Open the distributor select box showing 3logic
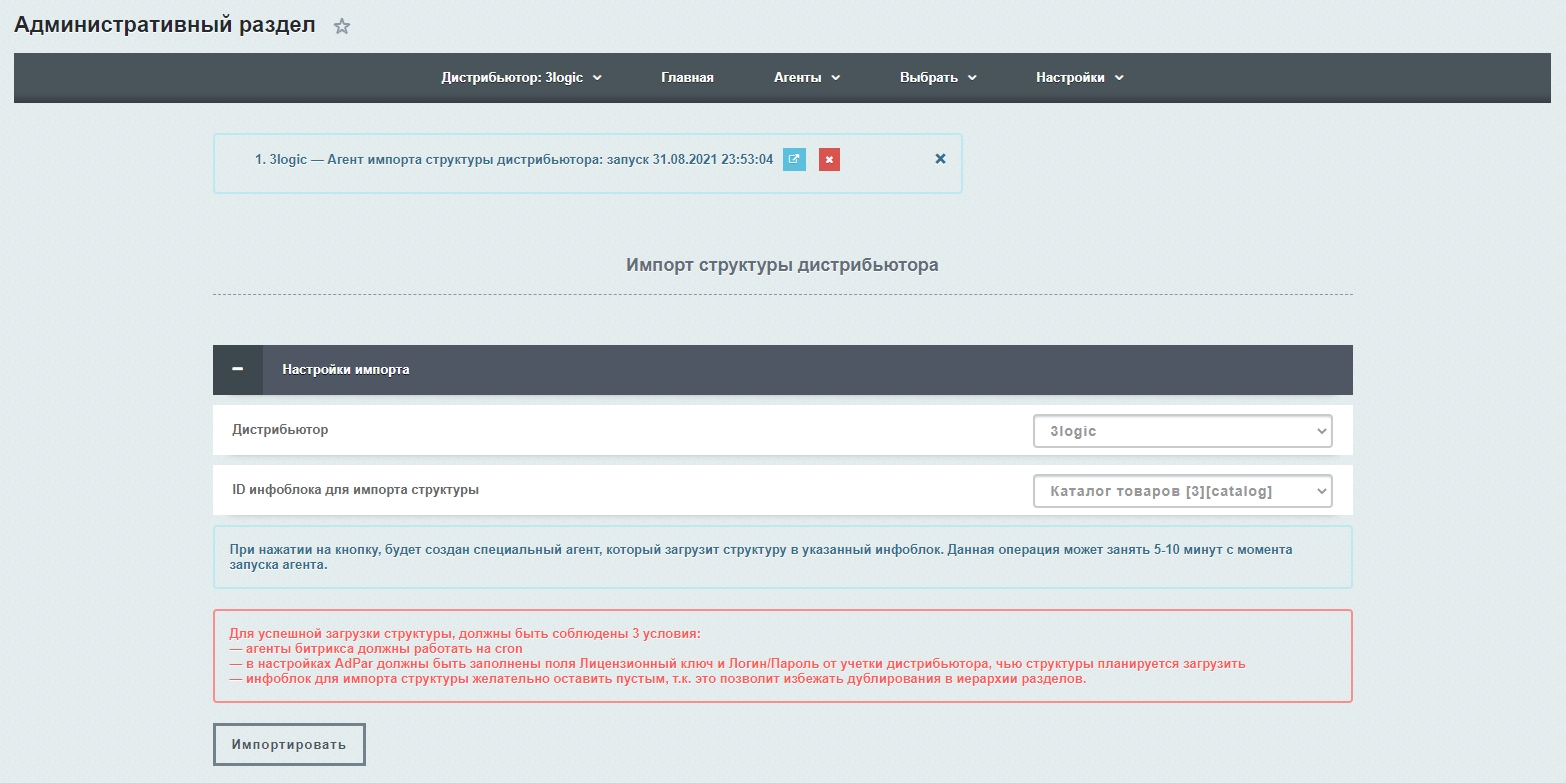Image resolution: width=1566 pixels, height=783 pixels. (x=1182, y=431)
